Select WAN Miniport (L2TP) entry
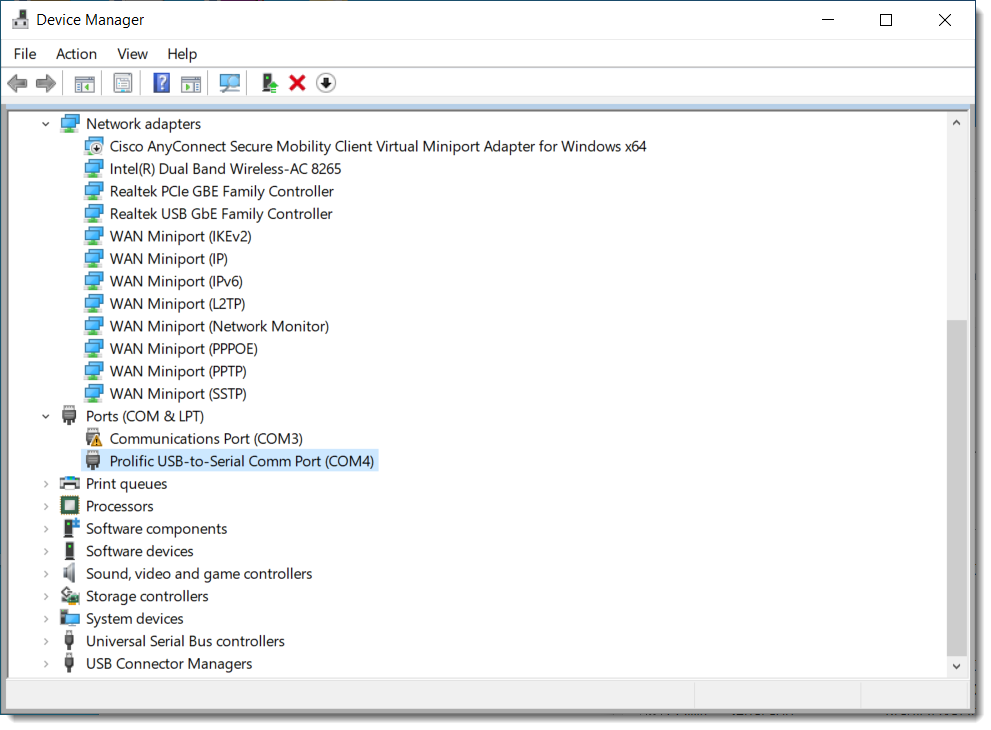This screenshot has width=991, height=730. [x=177, y=303]
